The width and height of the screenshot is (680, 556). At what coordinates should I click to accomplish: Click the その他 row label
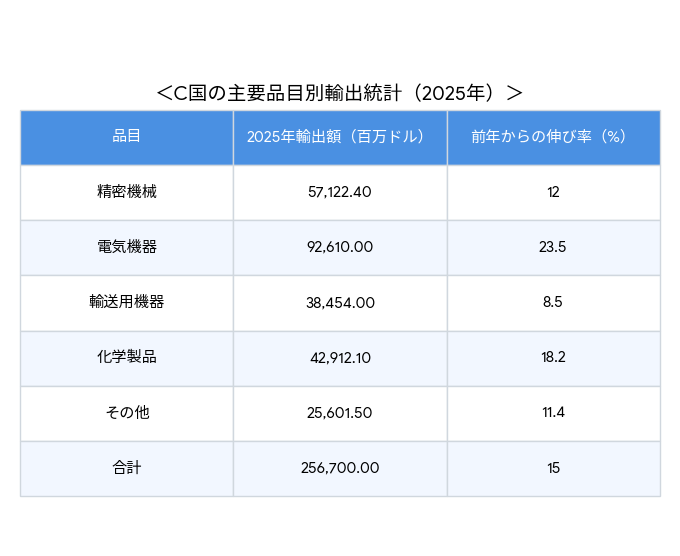[126, 412]
